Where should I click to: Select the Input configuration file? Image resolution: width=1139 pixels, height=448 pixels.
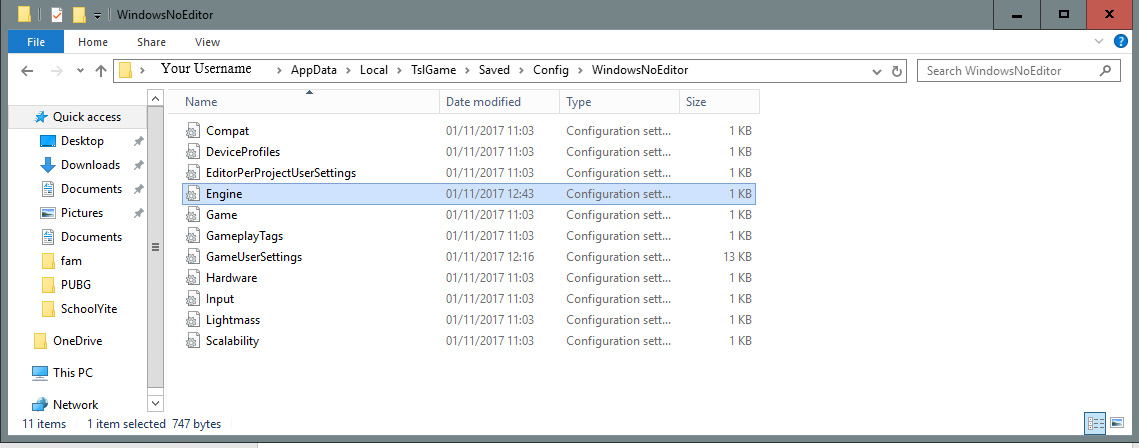pyautogui.click(x=469, y=298)
